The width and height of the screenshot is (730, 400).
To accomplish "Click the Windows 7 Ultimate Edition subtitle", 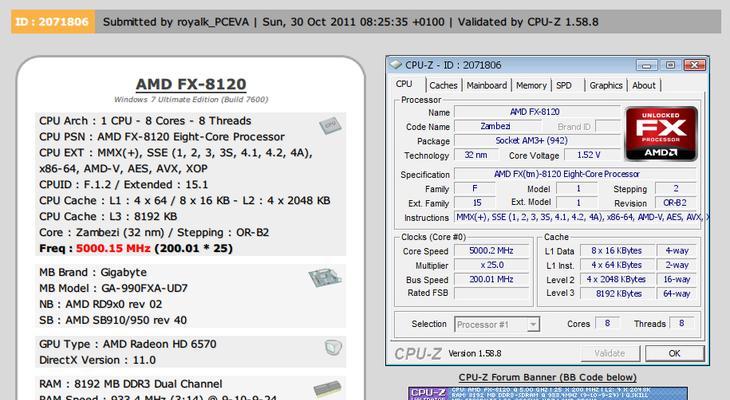I will [x=191, y=100].
